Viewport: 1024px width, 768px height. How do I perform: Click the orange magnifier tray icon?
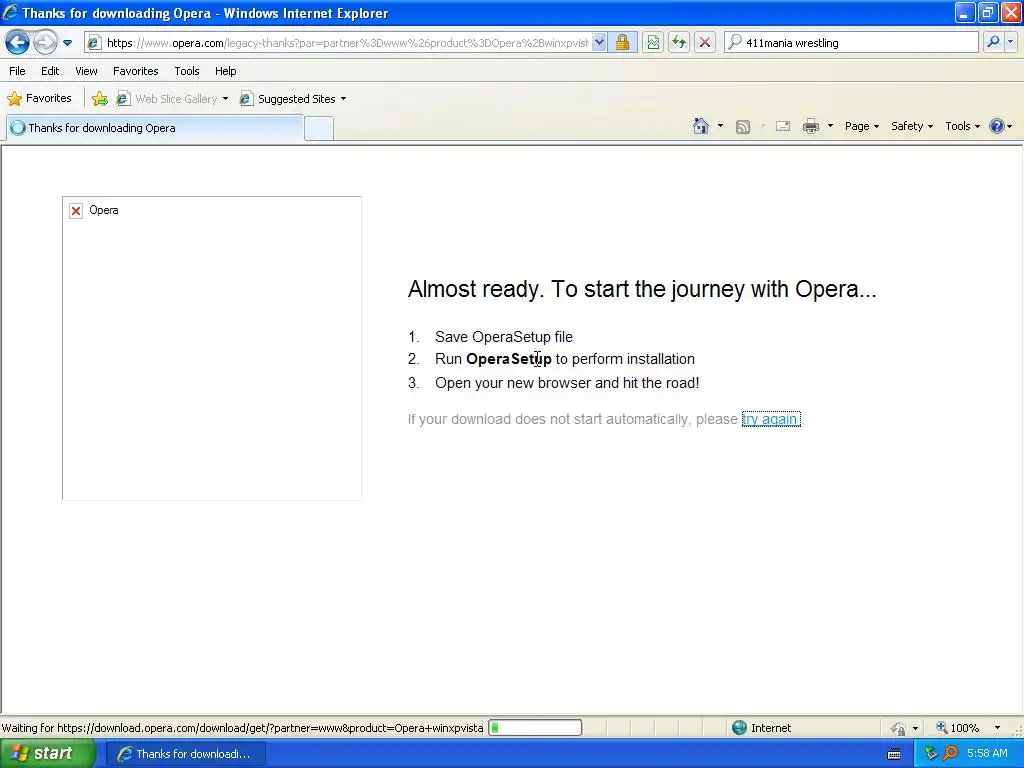(x=950, y=754)
